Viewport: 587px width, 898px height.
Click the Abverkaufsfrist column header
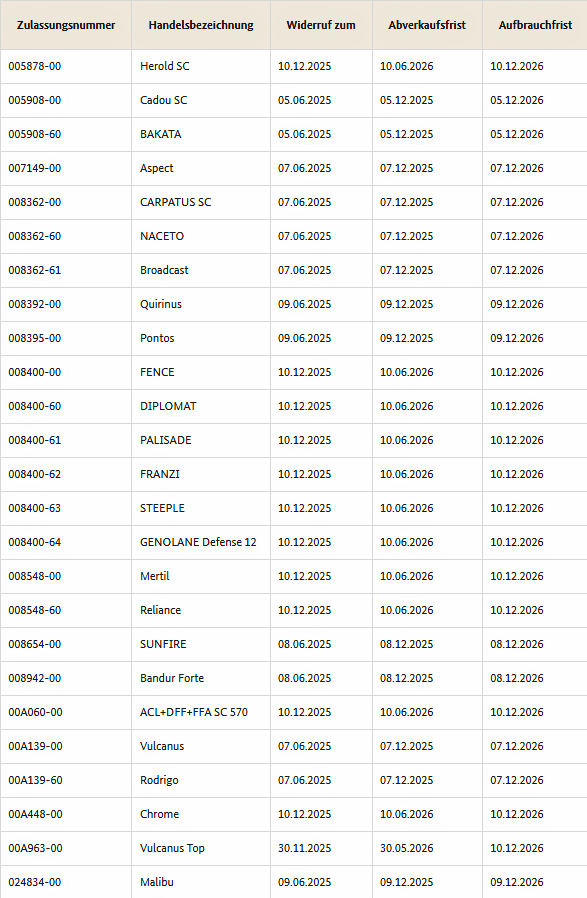pos(427,25)
